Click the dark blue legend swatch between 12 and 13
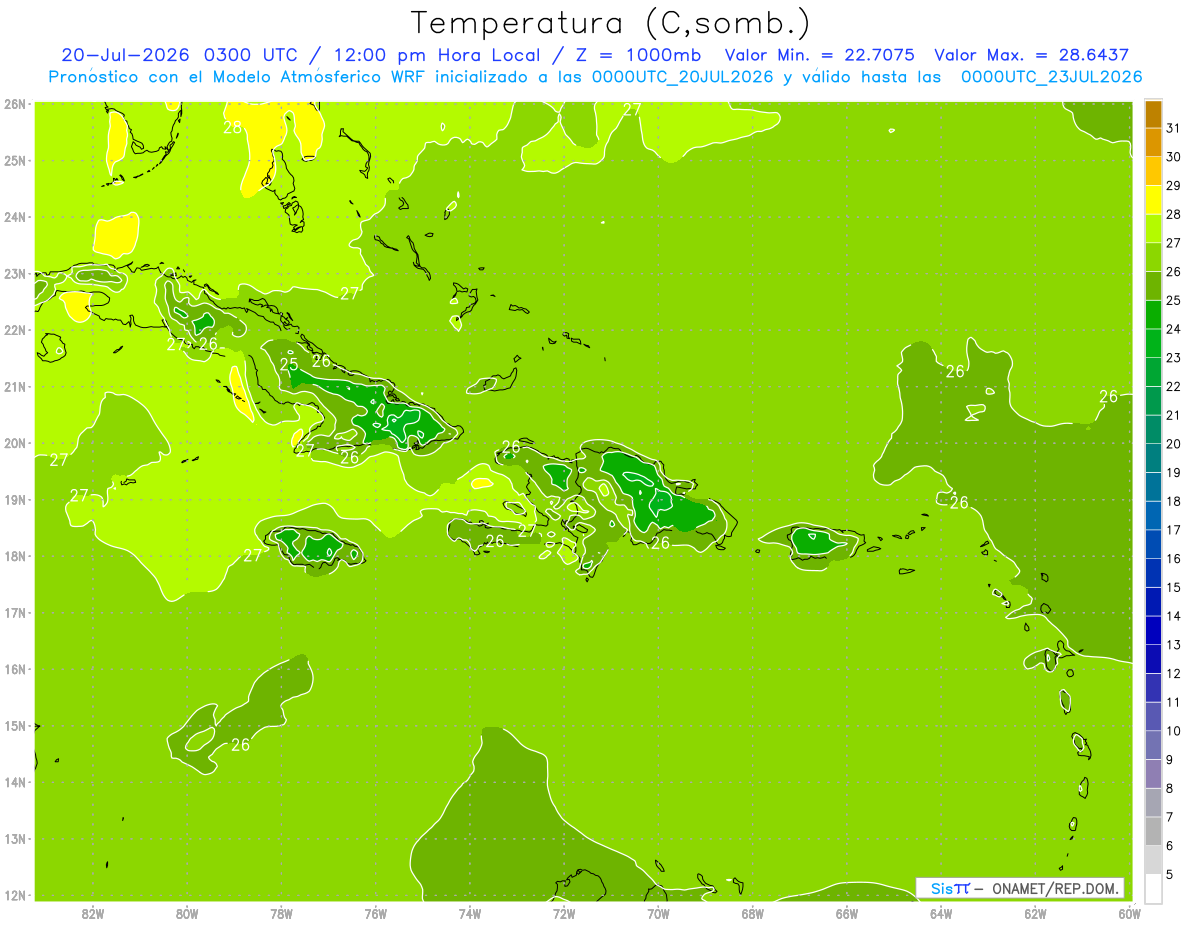Viewport: 1200px width, 927px height. click(x=1153, y=660)
